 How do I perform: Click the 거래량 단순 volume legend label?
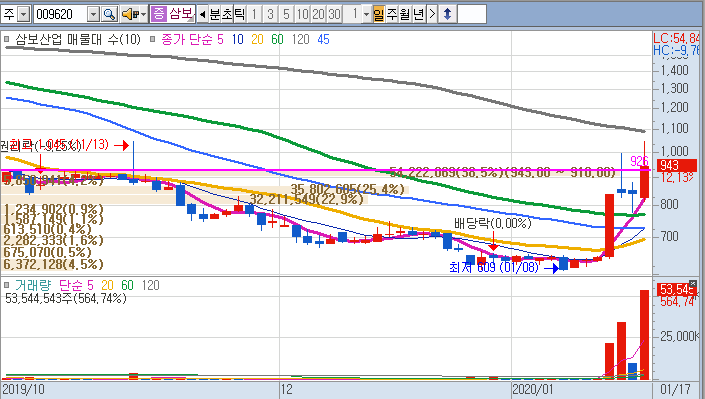54,285
